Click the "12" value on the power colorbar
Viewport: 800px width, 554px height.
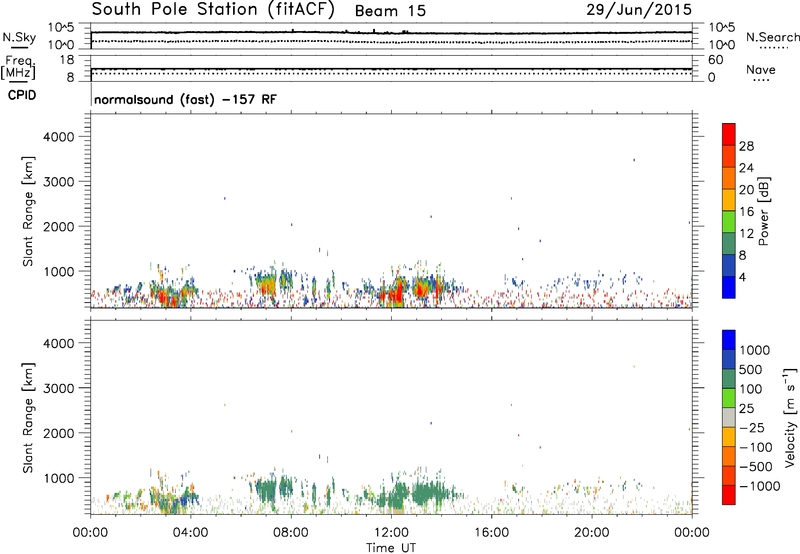pyautogui.click(x=746, y=234)
